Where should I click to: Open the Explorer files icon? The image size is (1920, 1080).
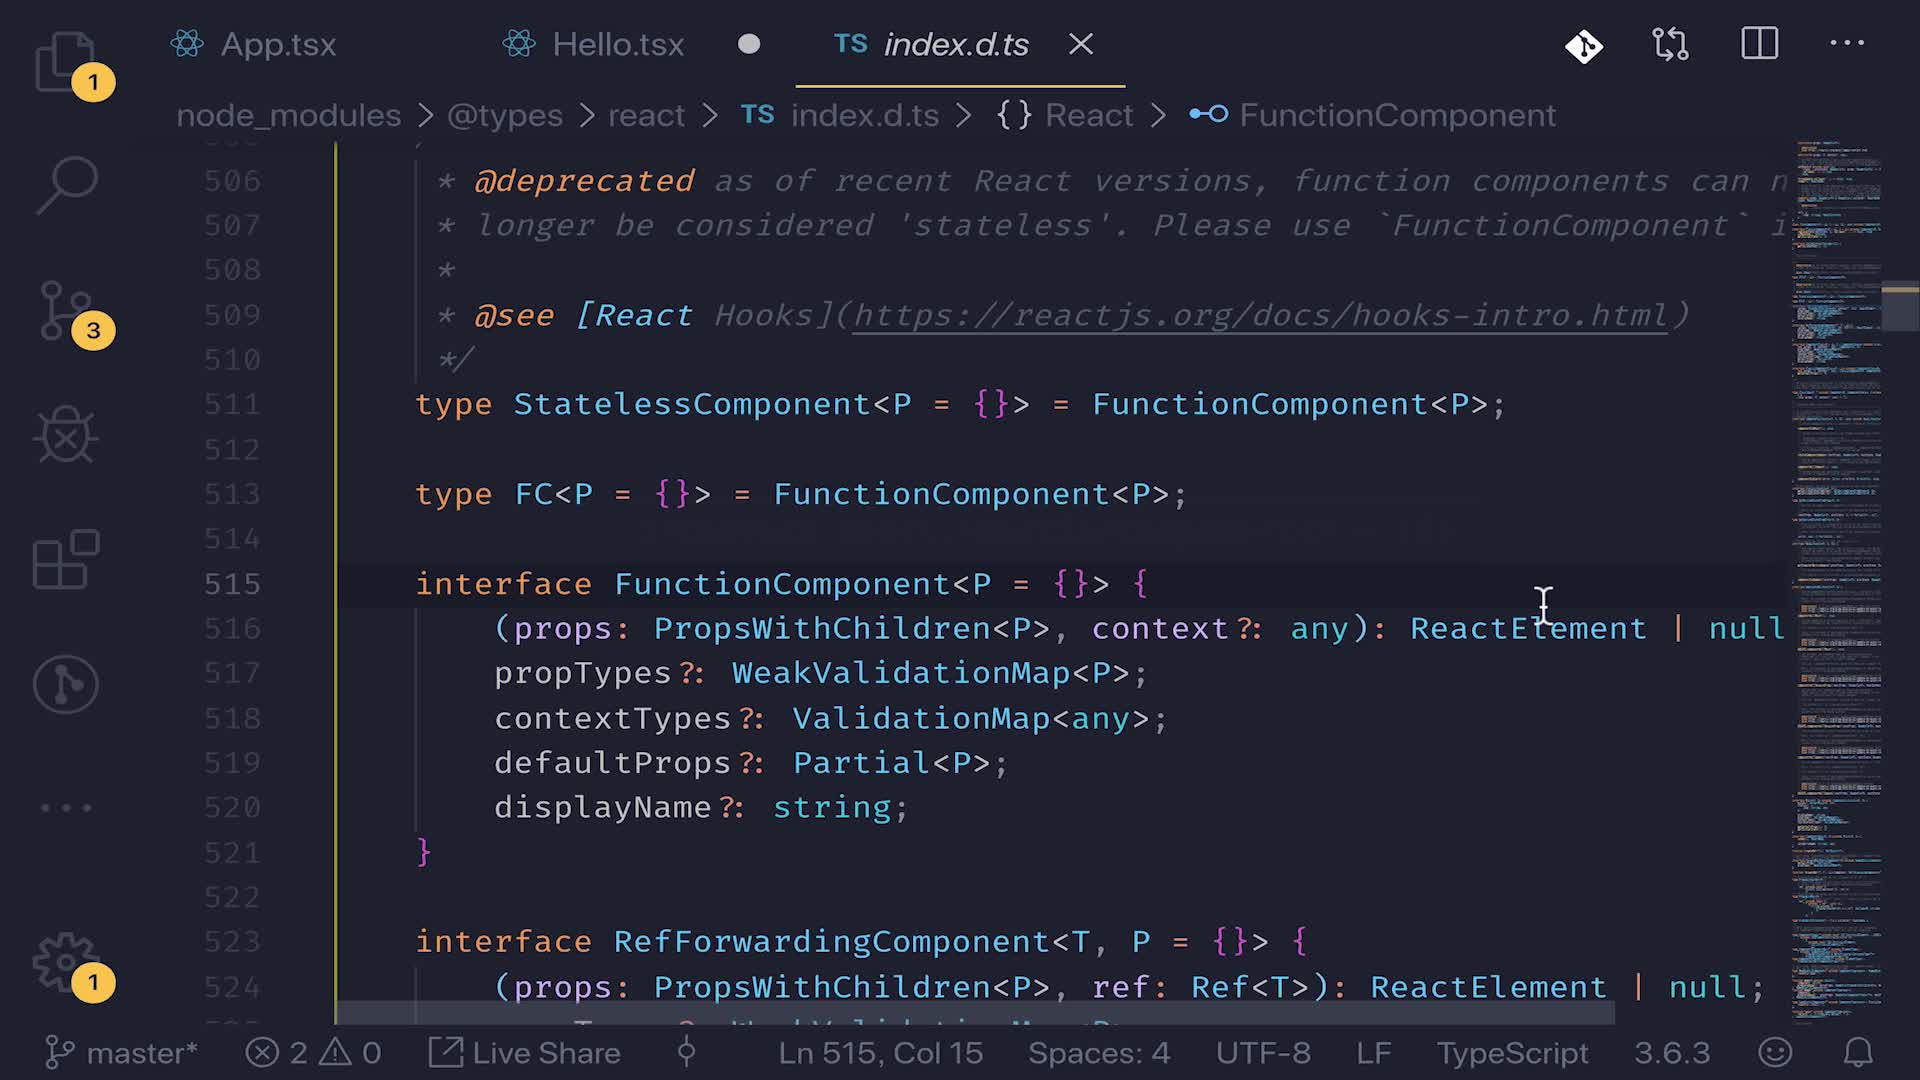(66, 60)
